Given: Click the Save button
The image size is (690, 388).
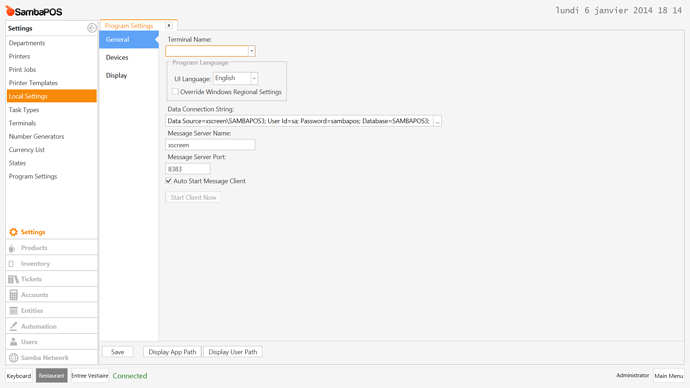Looking at the screenshot, I should pyautogui.click(x=117, y=352).
